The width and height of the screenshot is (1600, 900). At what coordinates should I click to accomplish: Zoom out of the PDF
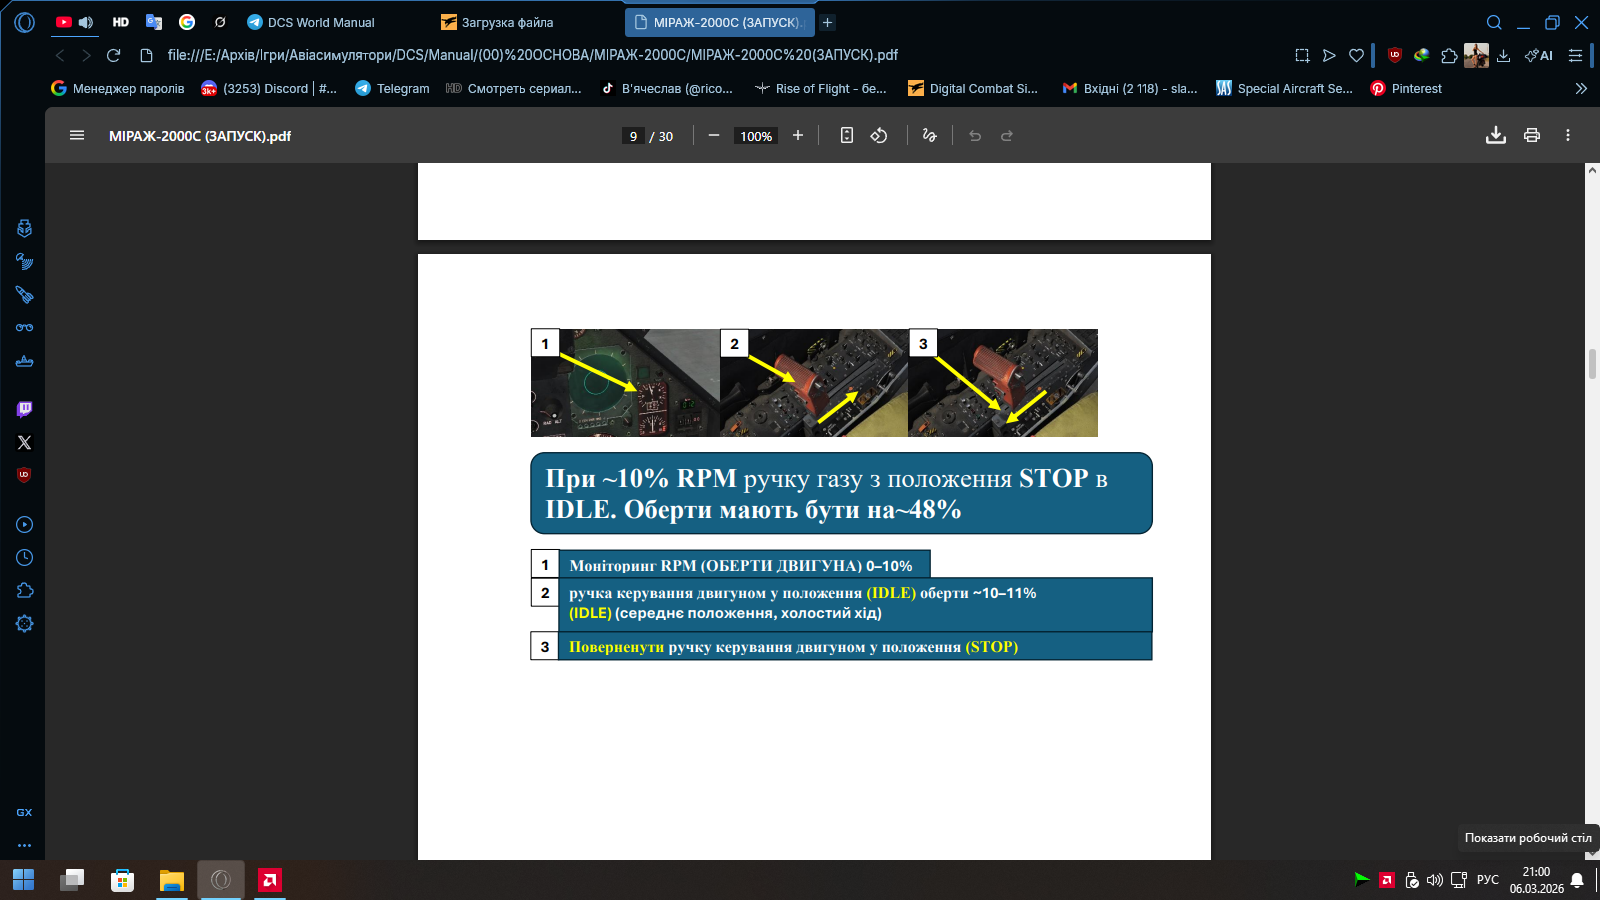714,136
